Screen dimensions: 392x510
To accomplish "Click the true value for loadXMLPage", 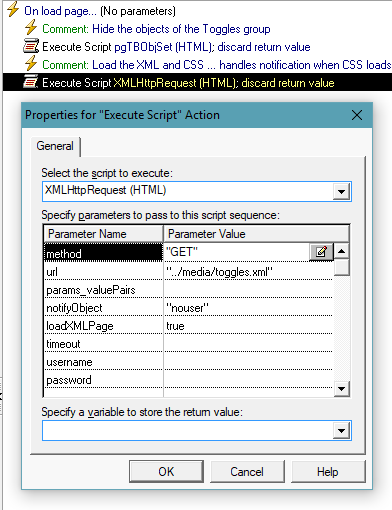I will pos(248,326).
